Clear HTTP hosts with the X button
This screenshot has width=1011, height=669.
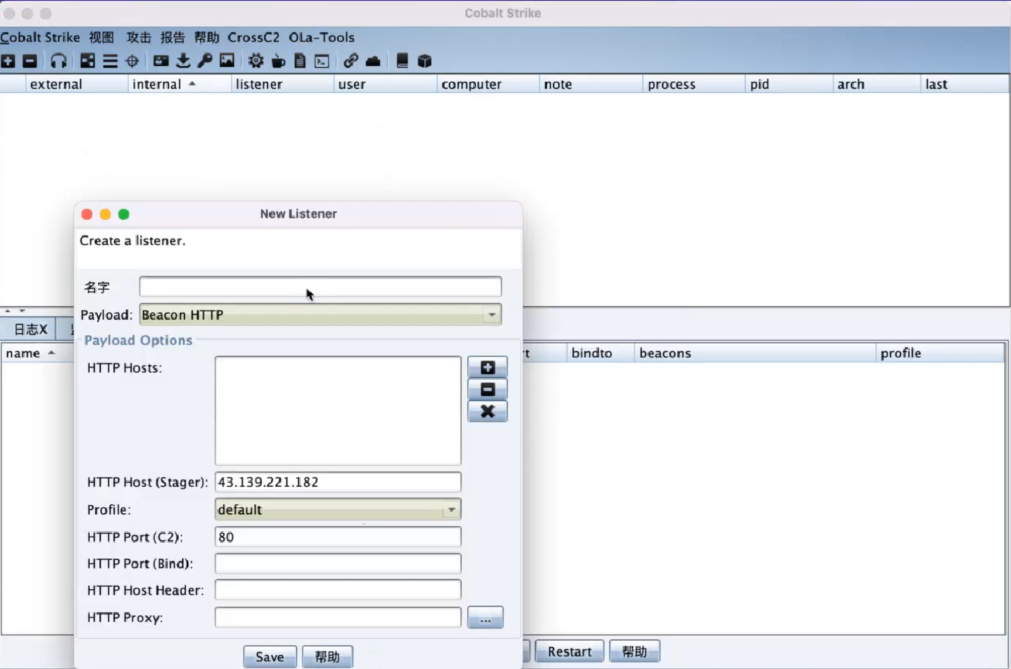coord(487,411)
